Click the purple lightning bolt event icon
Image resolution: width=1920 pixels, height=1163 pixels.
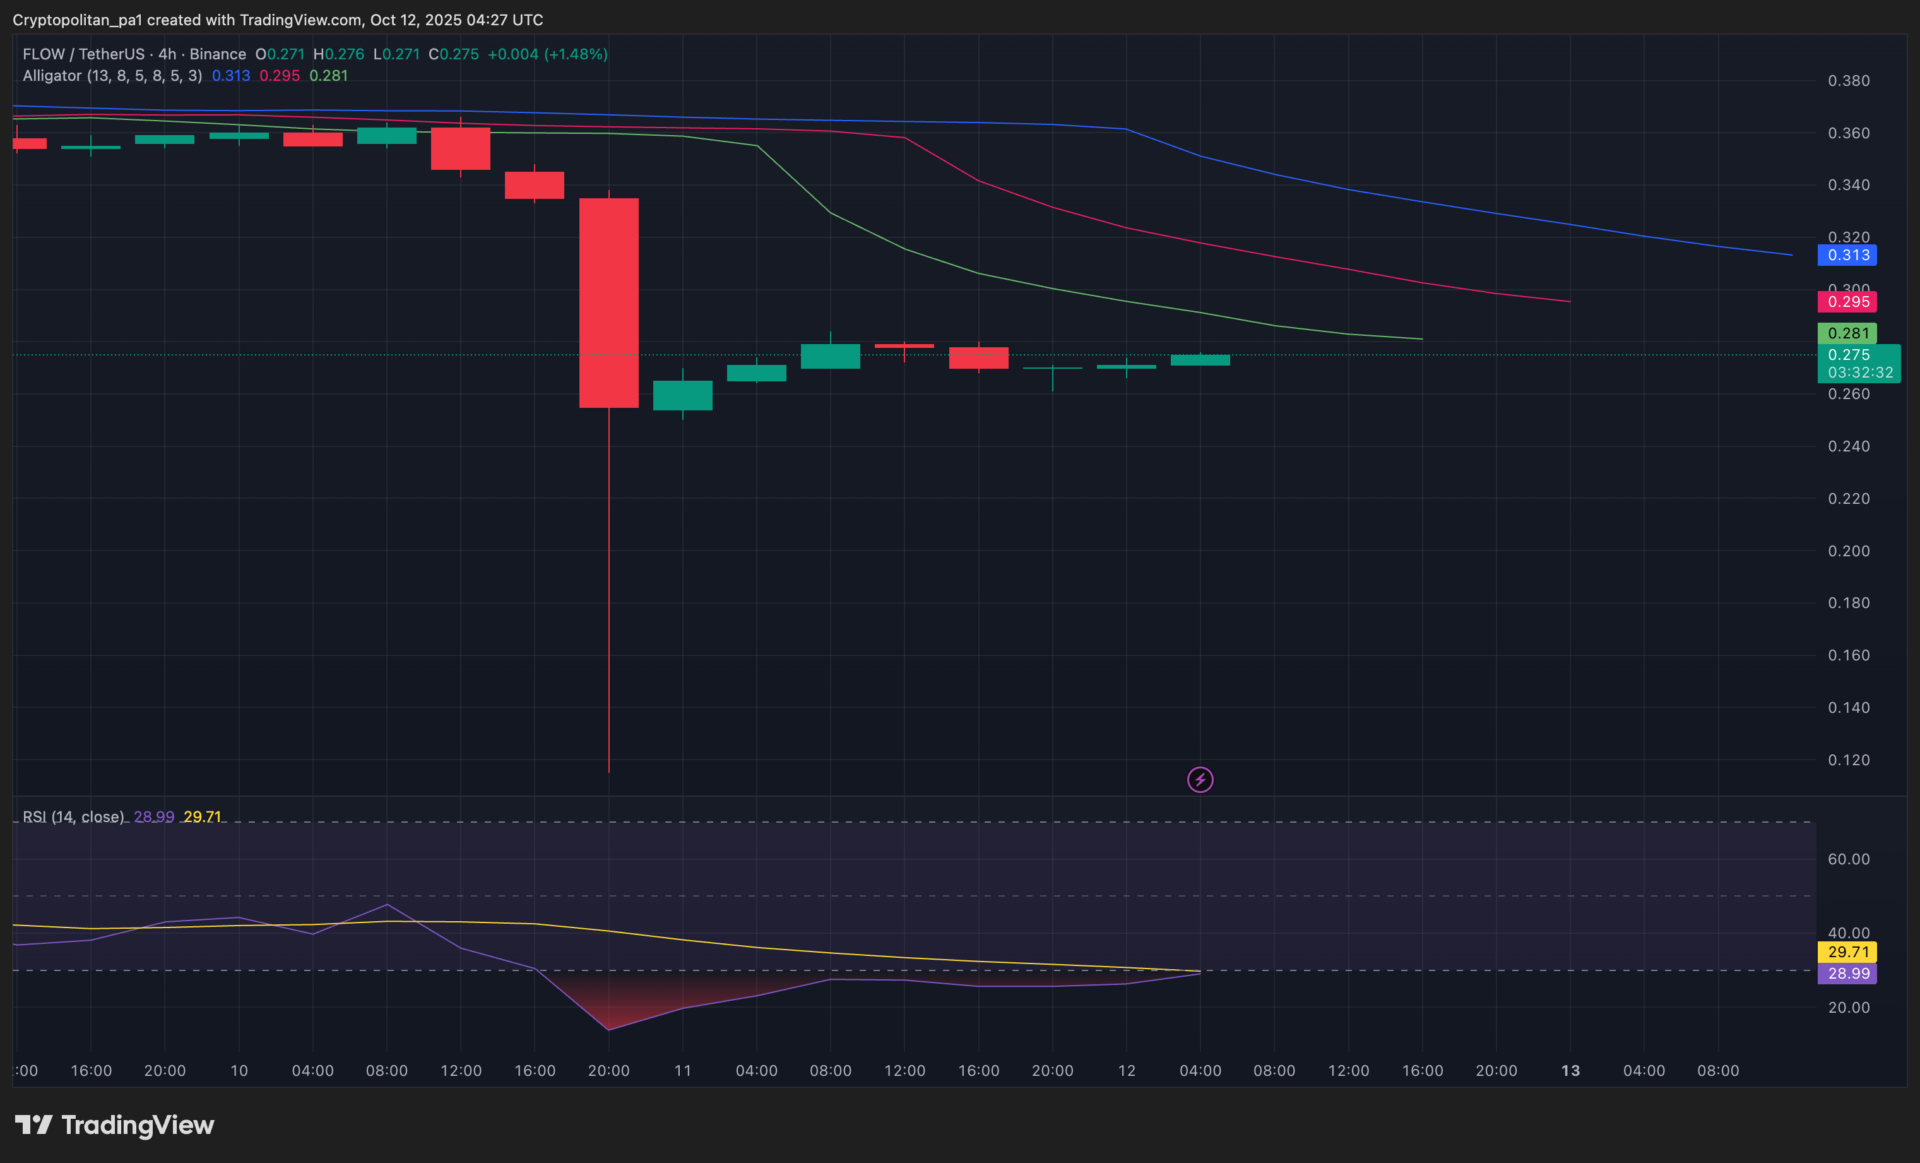click(1200, 779)
